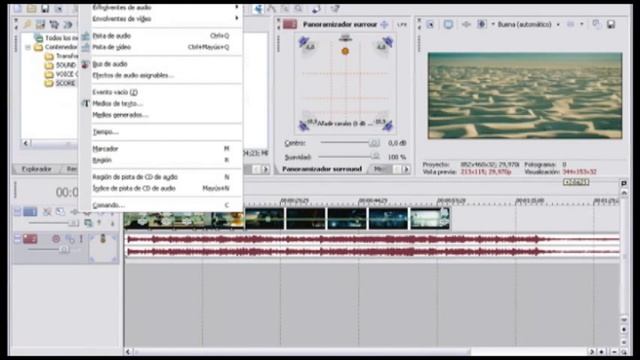This screenshot has width=640, height=360.
Task: Click the rear-right speaker icon in surround panner
Action: [x=387, y=125]
